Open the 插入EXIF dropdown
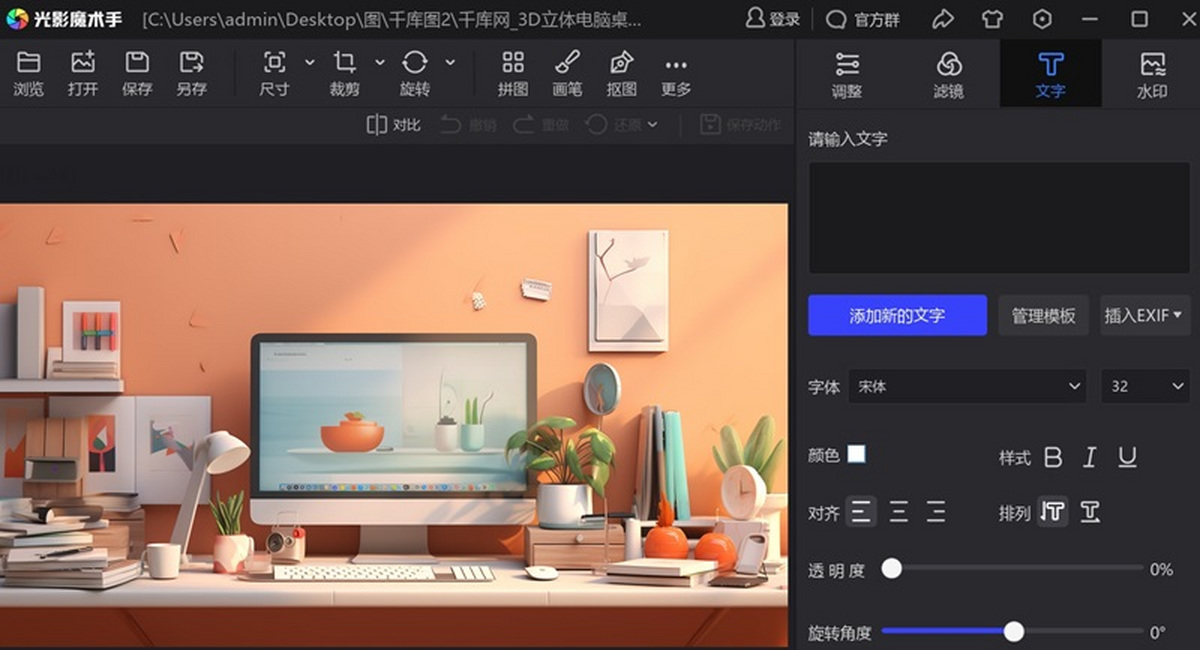The height and width of the screenshot is (650, 1200). (x=1144, y=315)
